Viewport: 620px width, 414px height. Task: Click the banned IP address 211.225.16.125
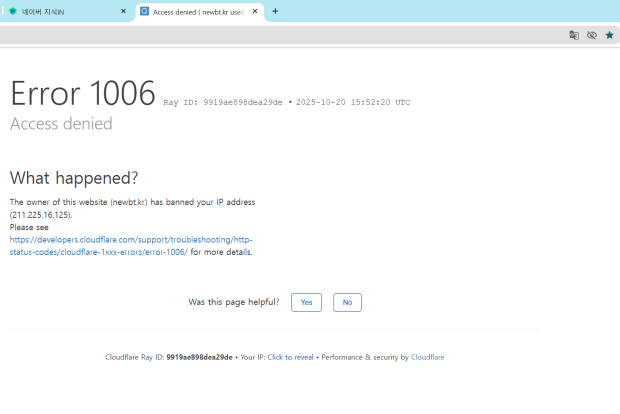pos(41,215)
